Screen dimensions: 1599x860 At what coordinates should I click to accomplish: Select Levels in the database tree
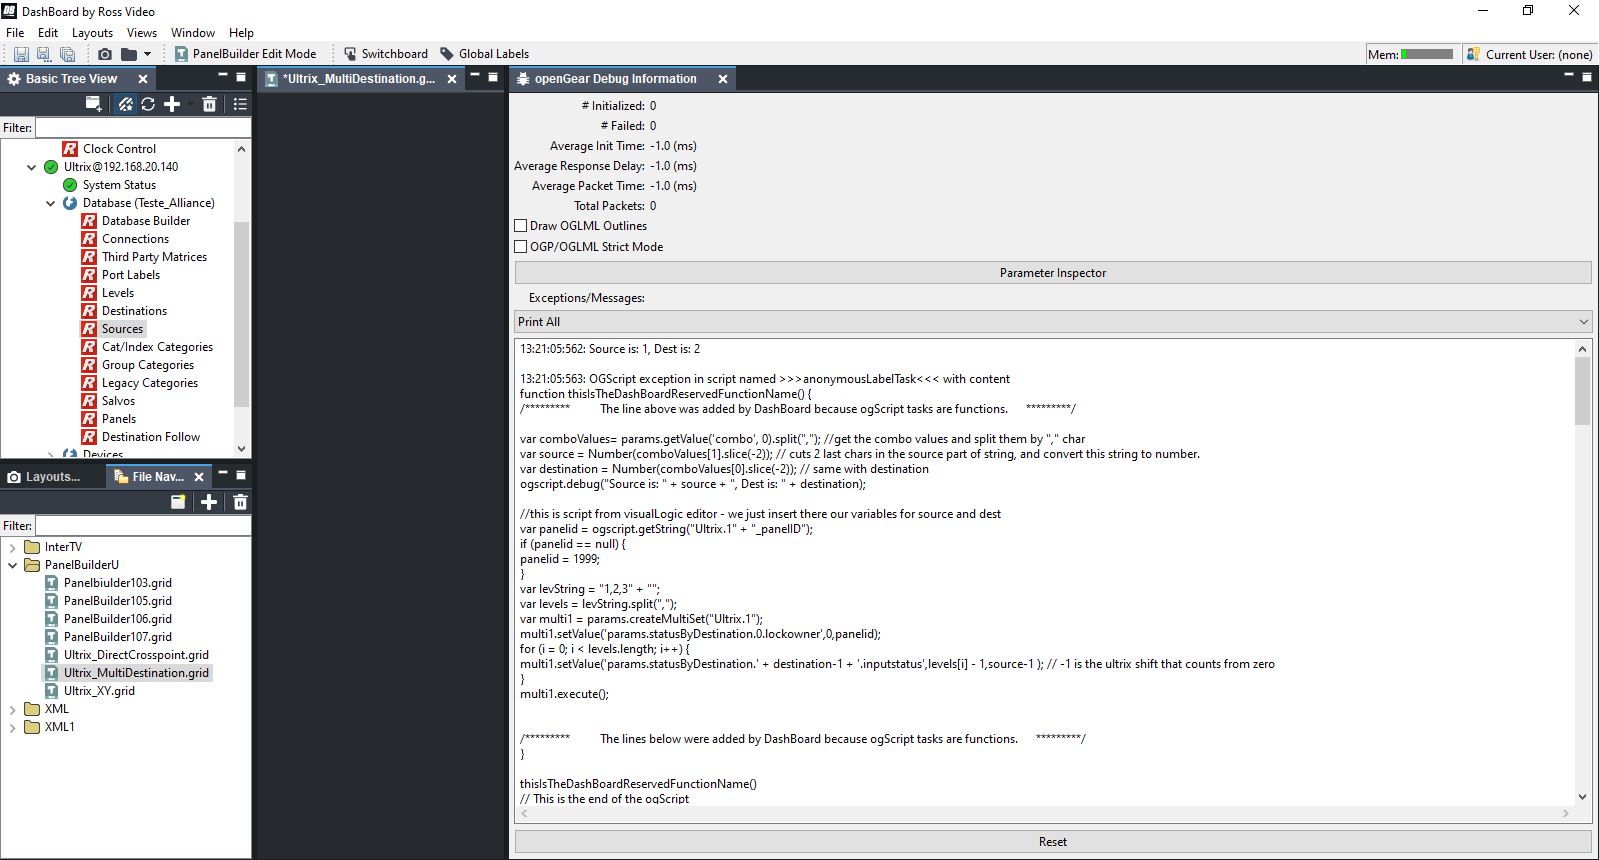(118, 293)
